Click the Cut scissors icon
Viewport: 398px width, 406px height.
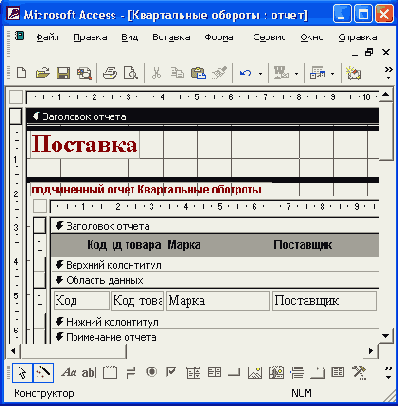(x=156, y=73)
